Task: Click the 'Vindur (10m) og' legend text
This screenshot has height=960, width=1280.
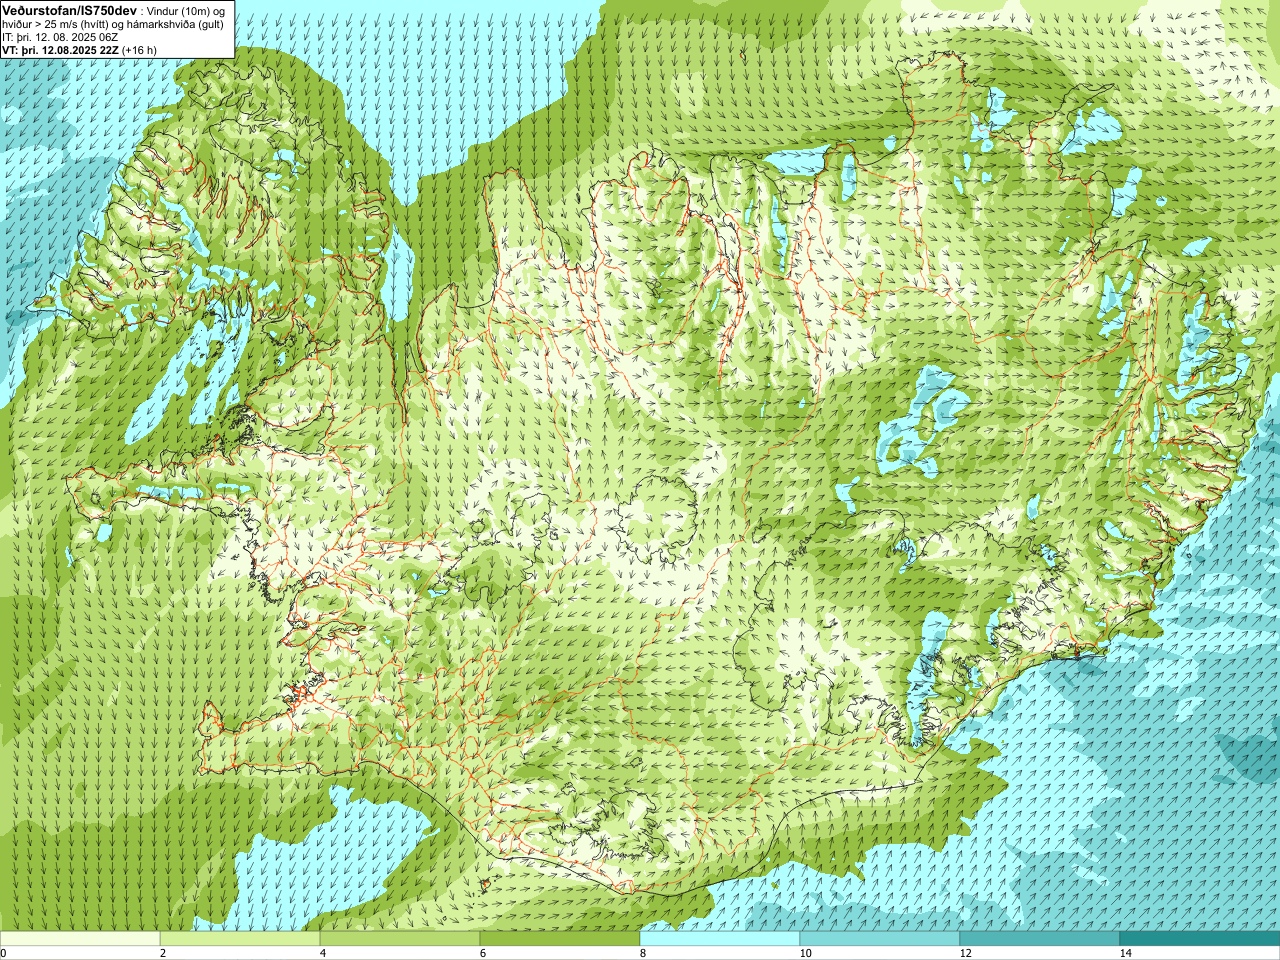Action: 184,10
